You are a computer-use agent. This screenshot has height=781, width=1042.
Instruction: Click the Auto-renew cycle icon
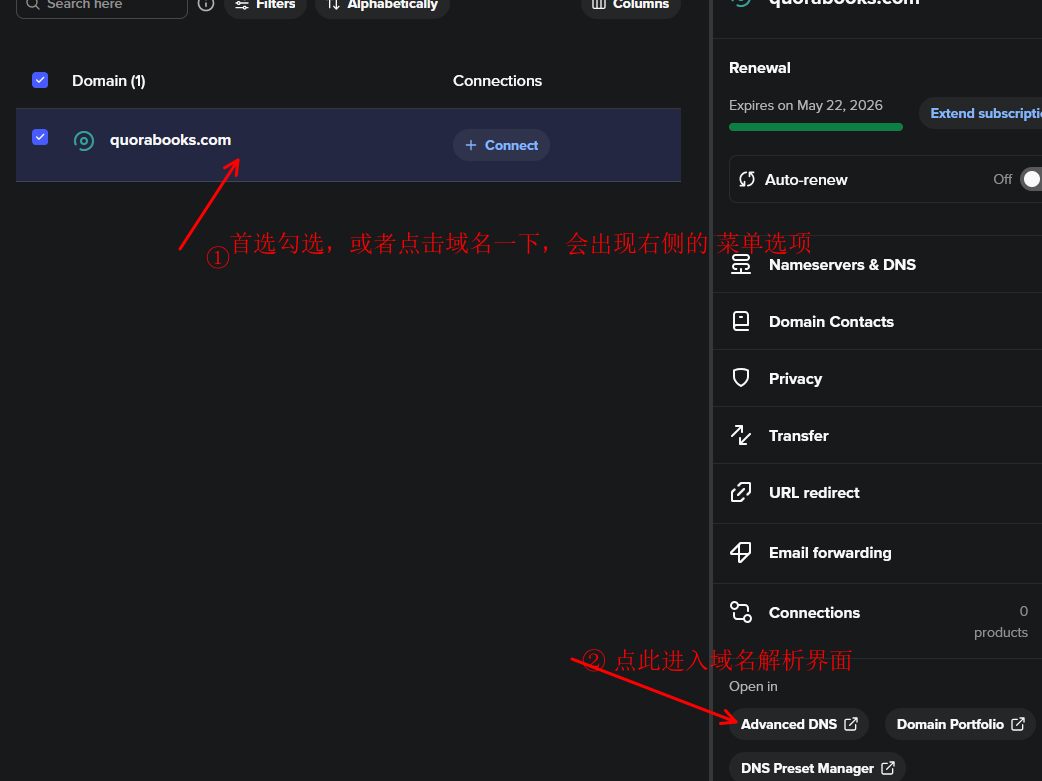[x=747, y=179]
